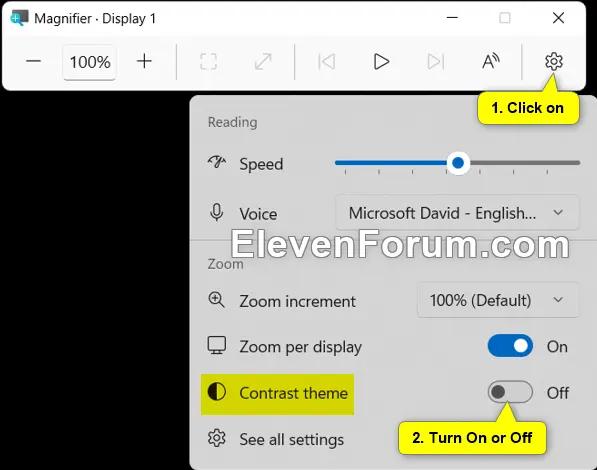The width and height of the screenshot is (597, 470).
Task: Click the read from here icon
Action: tap(491, 61)
